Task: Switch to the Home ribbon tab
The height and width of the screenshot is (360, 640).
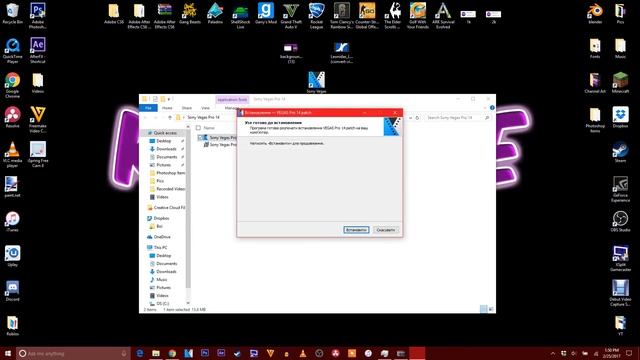Action: (167, 108)
